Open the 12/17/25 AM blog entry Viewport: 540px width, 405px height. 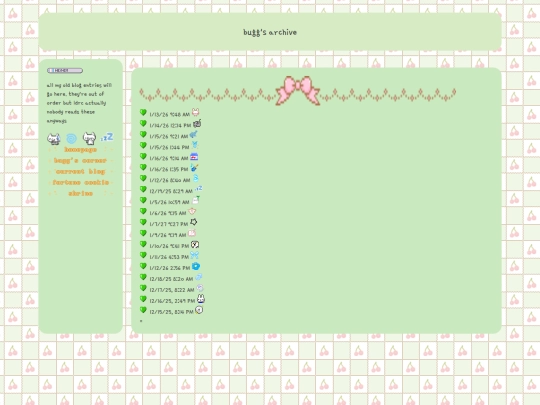(x=172, y=290)
